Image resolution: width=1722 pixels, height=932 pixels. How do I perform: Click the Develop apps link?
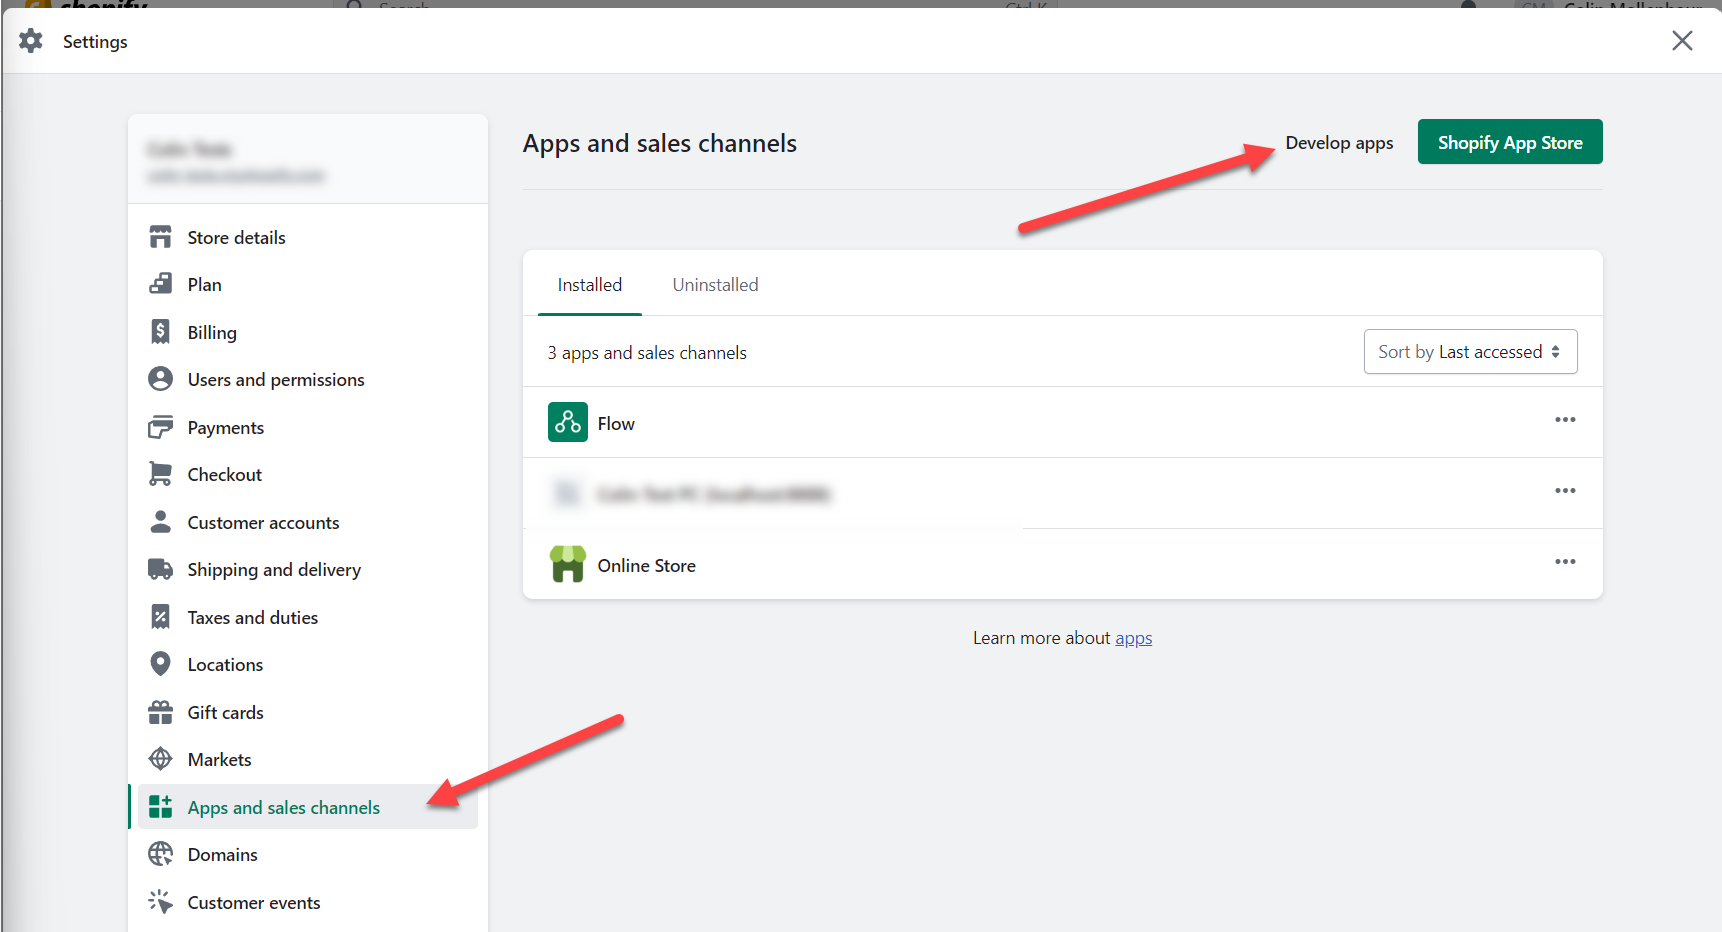1338,143
